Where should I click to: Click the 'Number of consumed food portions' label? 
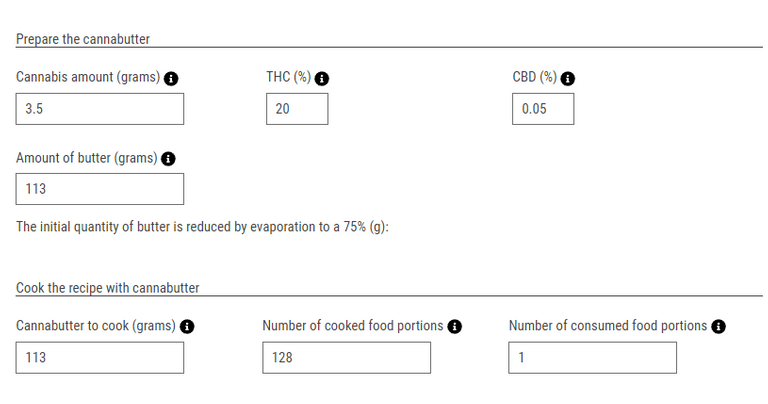(608, 326)
